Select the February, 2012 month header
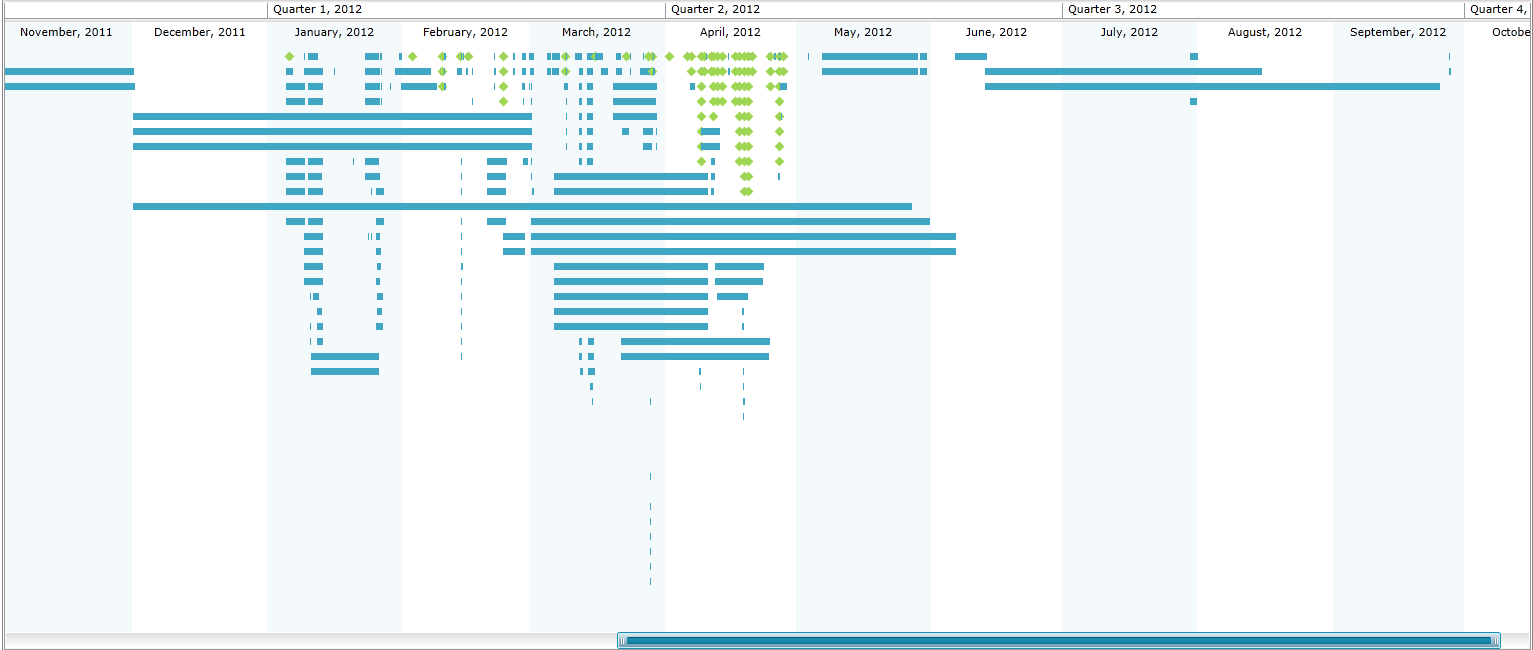 (465, 32)
